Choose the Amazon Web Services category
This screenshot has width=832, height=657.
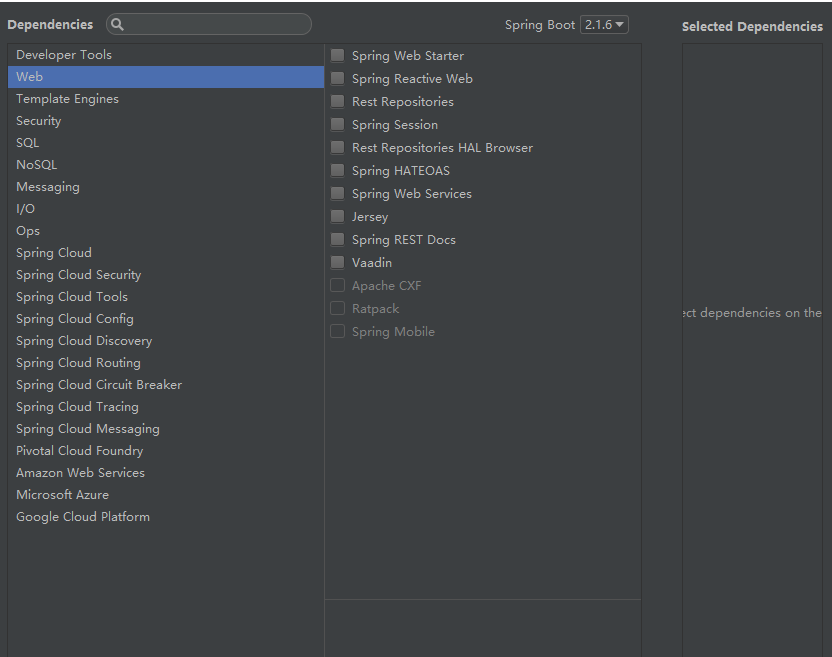pos(166,473)
